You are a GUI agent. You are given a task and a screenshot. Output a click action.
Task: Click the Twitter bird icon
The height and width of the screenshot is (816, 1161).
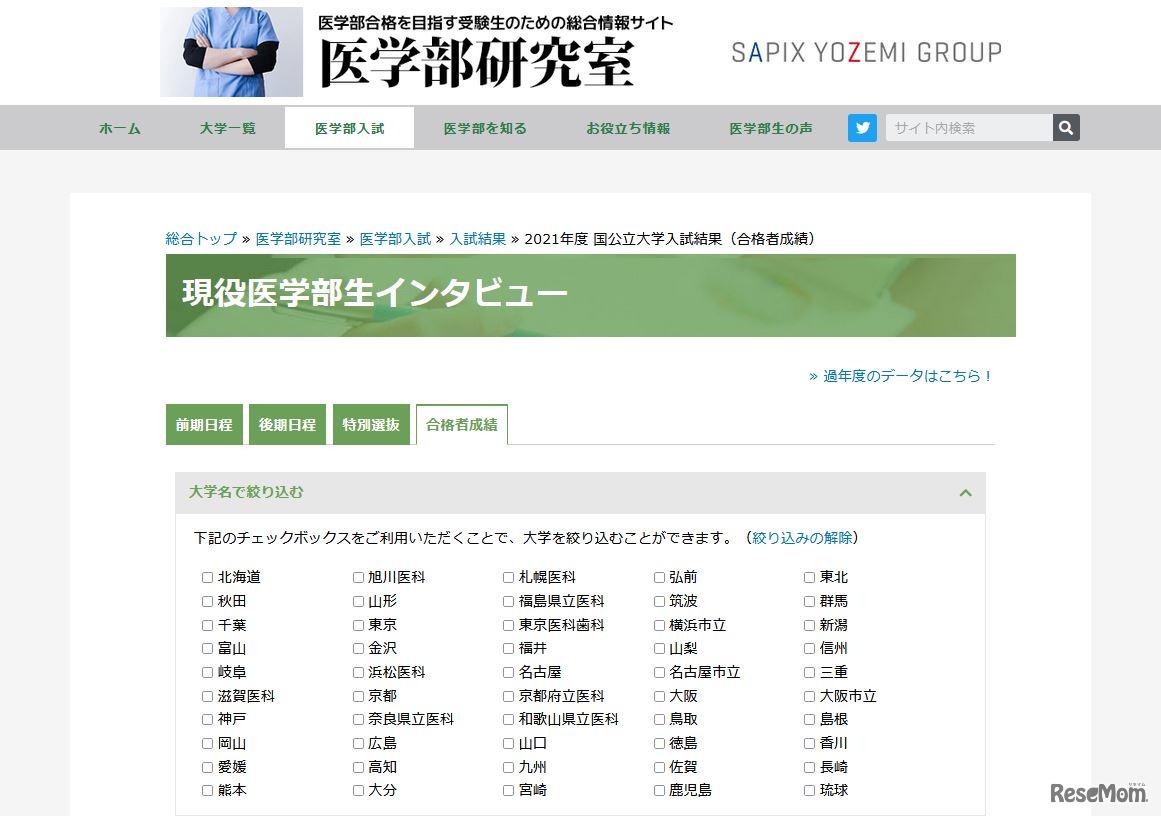[861, 127]
